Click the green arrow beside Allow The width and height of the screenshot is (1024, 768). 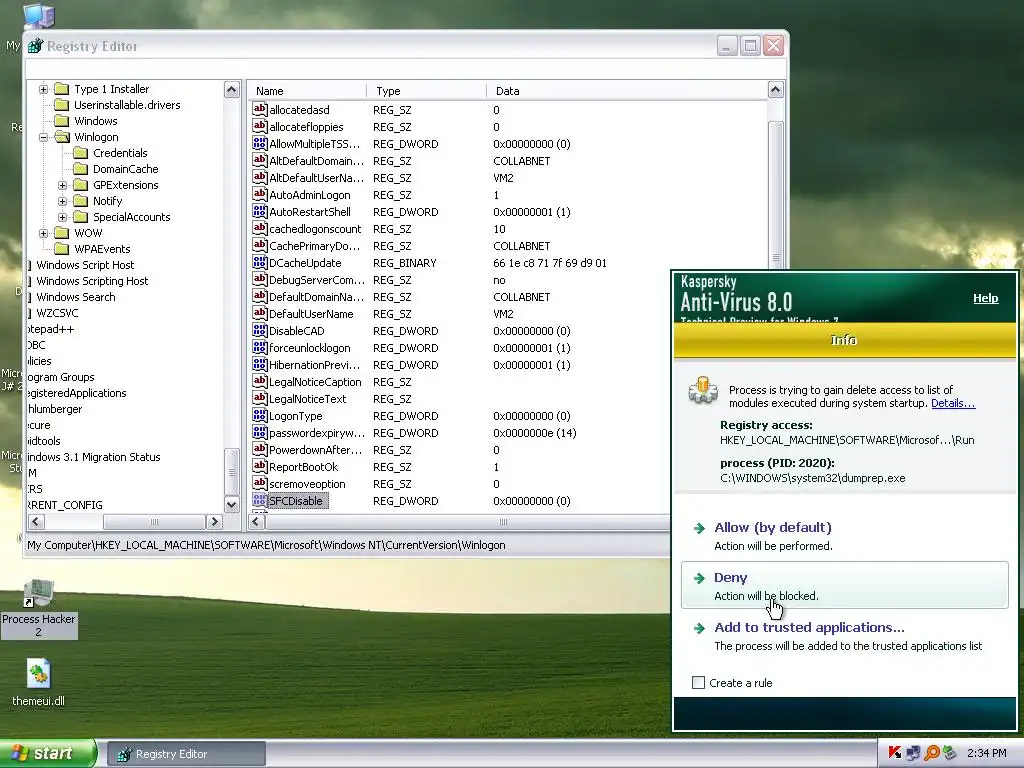[699, 528]
